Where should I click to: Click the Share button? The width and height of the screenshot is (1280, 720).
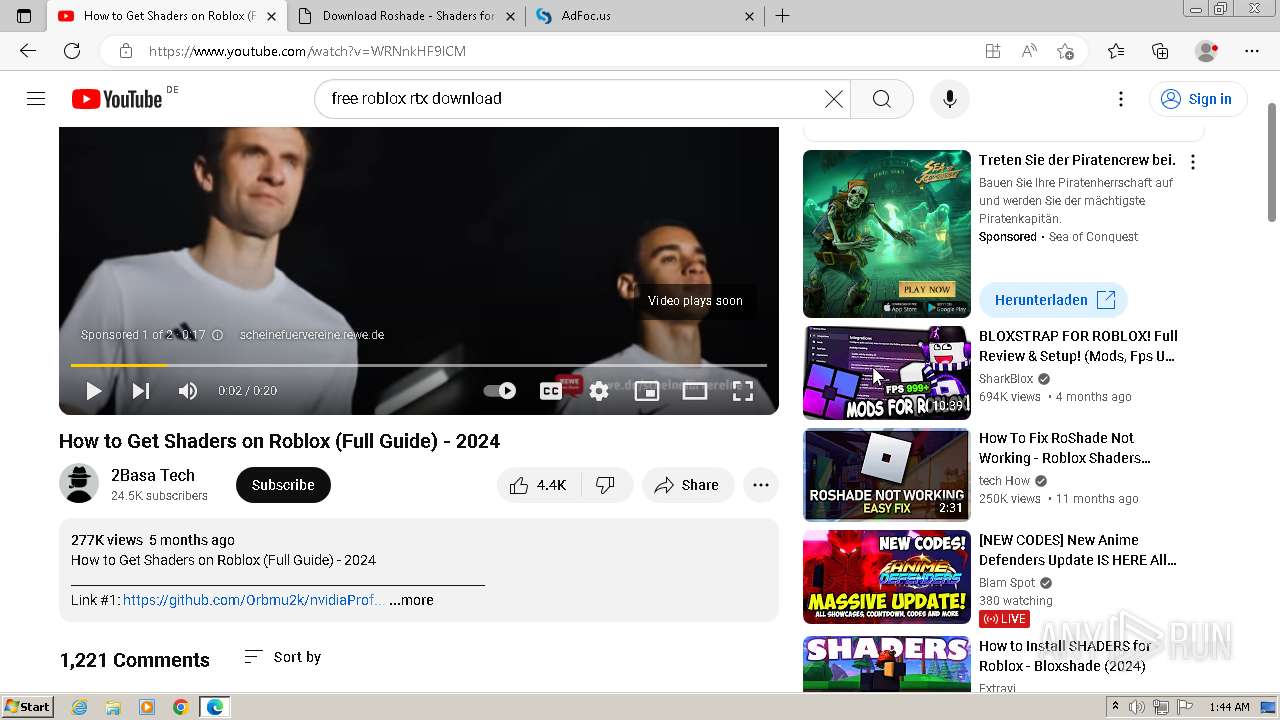(x=687, y=485)
